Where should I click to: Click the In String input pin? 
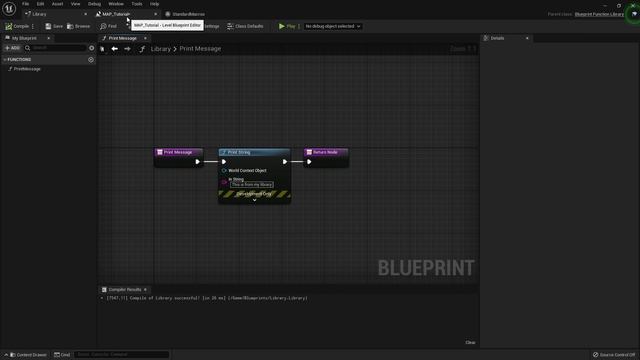coord(224,182)
